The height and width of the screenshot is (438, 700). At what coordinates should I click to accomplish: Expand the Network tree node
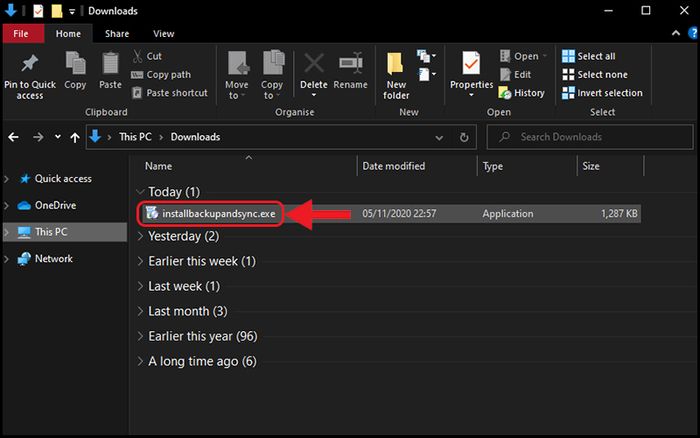6,259
